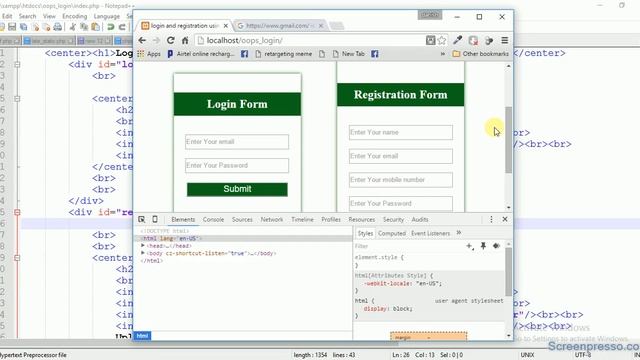Viewport: 640px width, 360px height.
Task: Open Facebook bookmark after Airtel recharge
Action: point(244,54)
